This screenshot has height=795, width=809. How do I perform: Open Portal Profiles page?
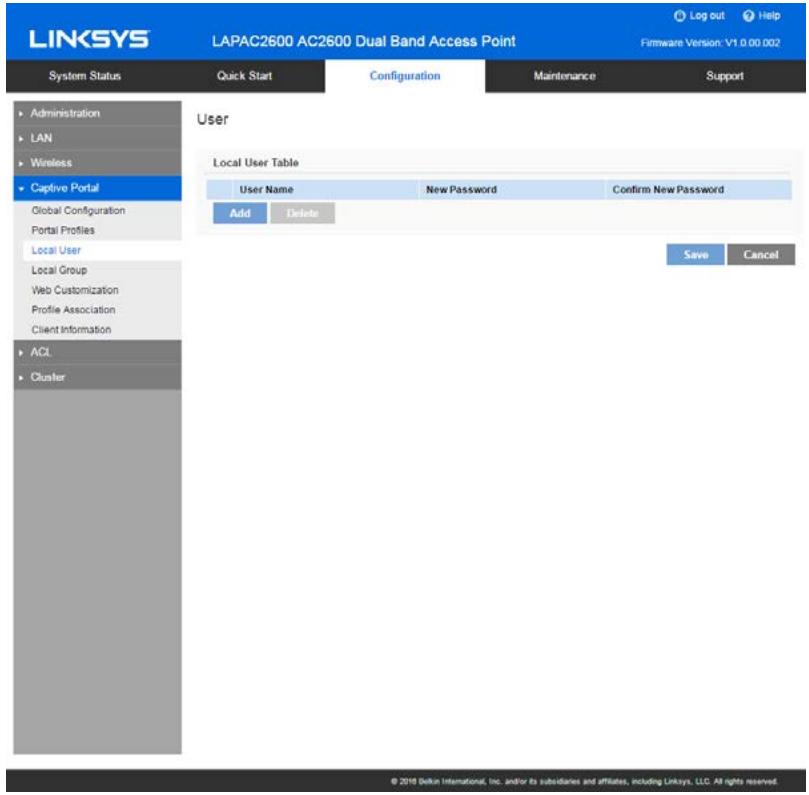pos(63,230)
